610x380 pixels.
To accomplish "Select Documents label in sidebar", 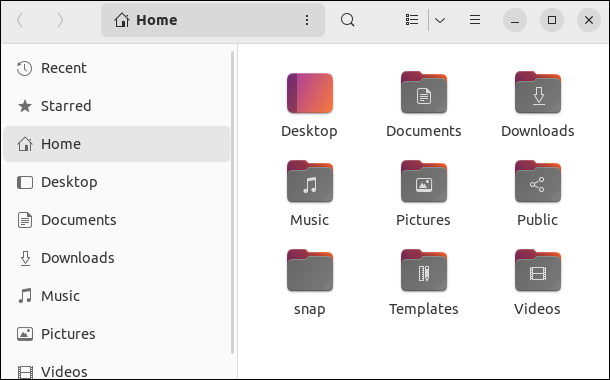I will tap(79, 220).
